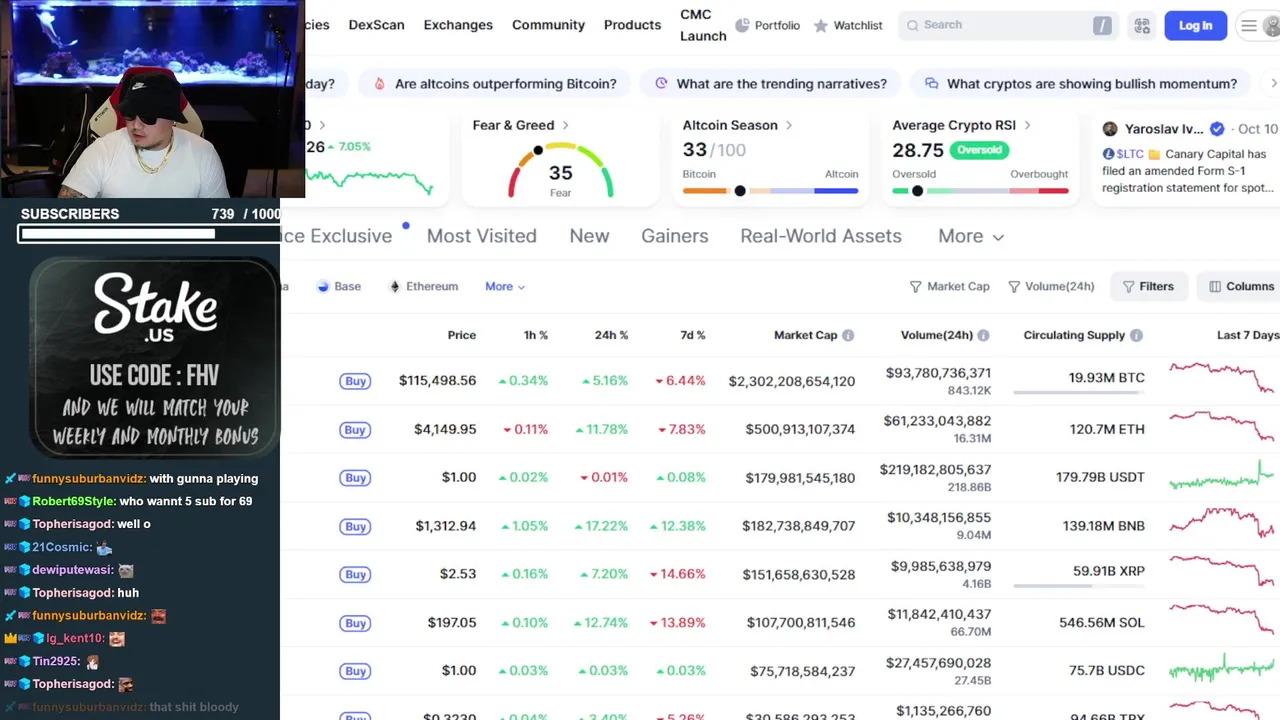This screenshot has width=1280, height=720.
Task: Switch to the Most Visited tab
Action: (481, 236)
